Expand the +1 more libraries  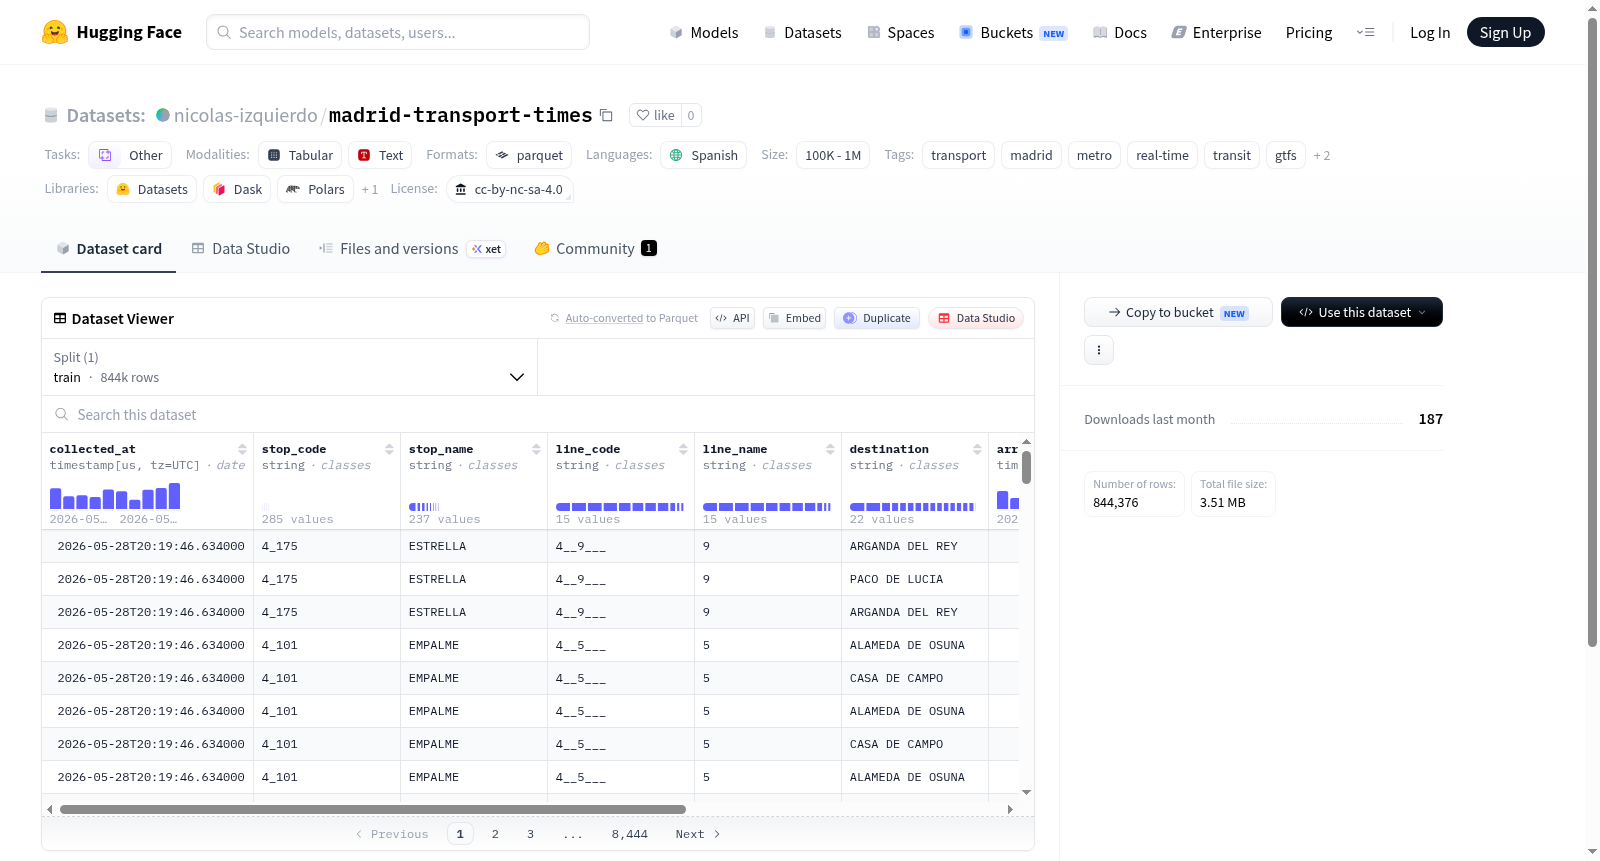point(370,189)
